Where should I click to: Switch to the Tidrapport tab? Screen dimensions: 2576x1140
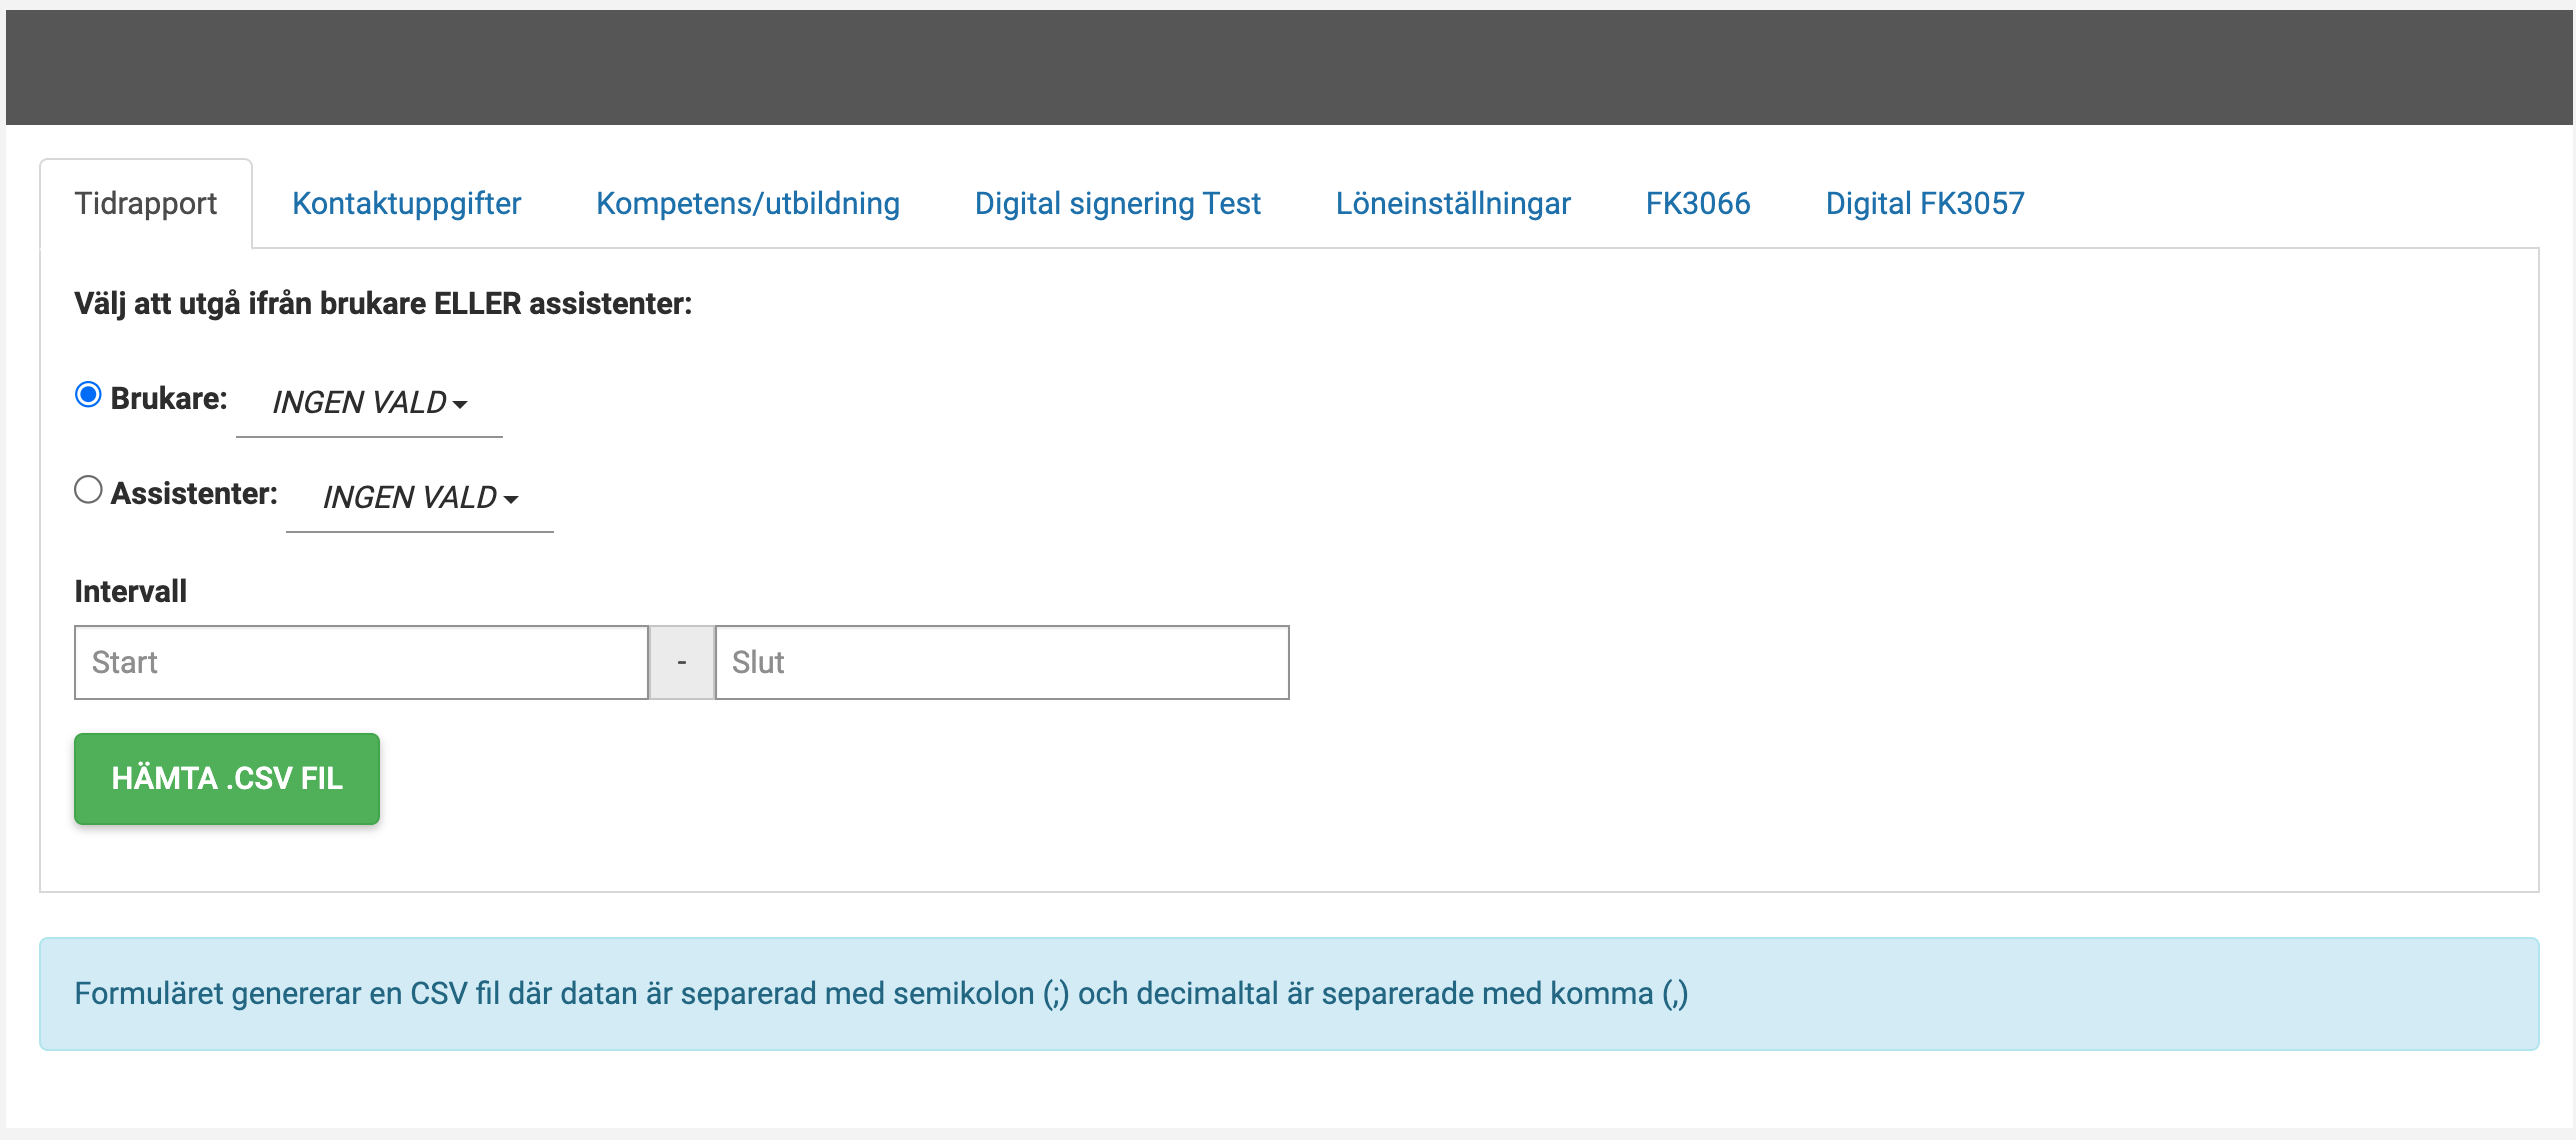click(x=146, y=204)
